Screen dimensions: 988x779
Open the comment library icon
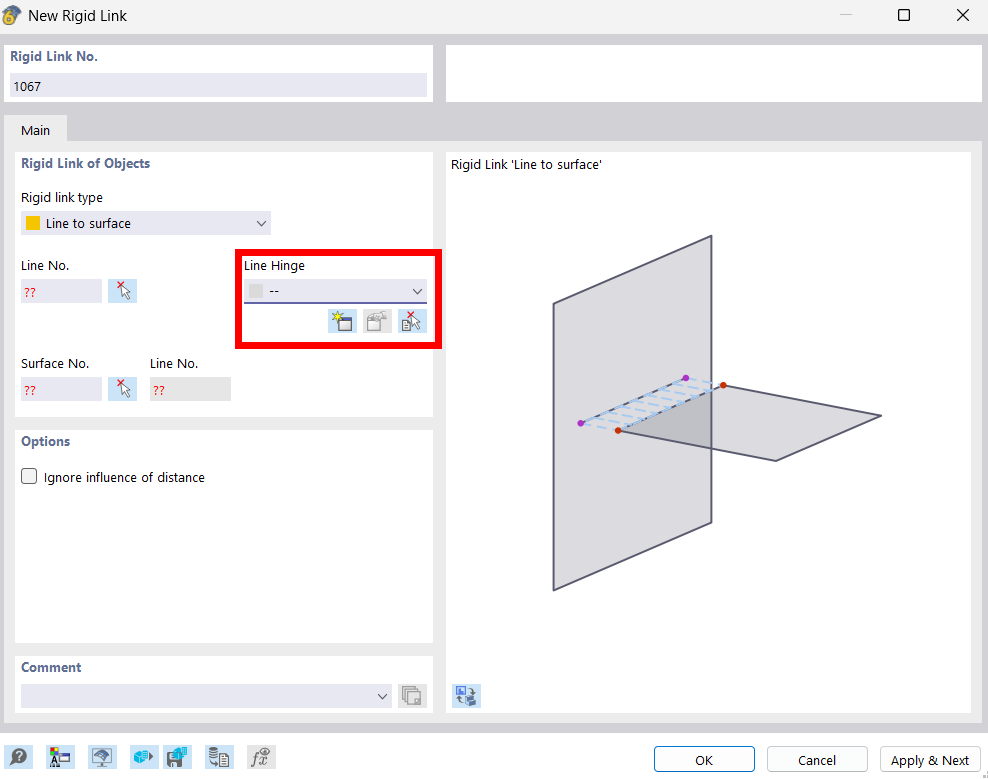point(412,696)
